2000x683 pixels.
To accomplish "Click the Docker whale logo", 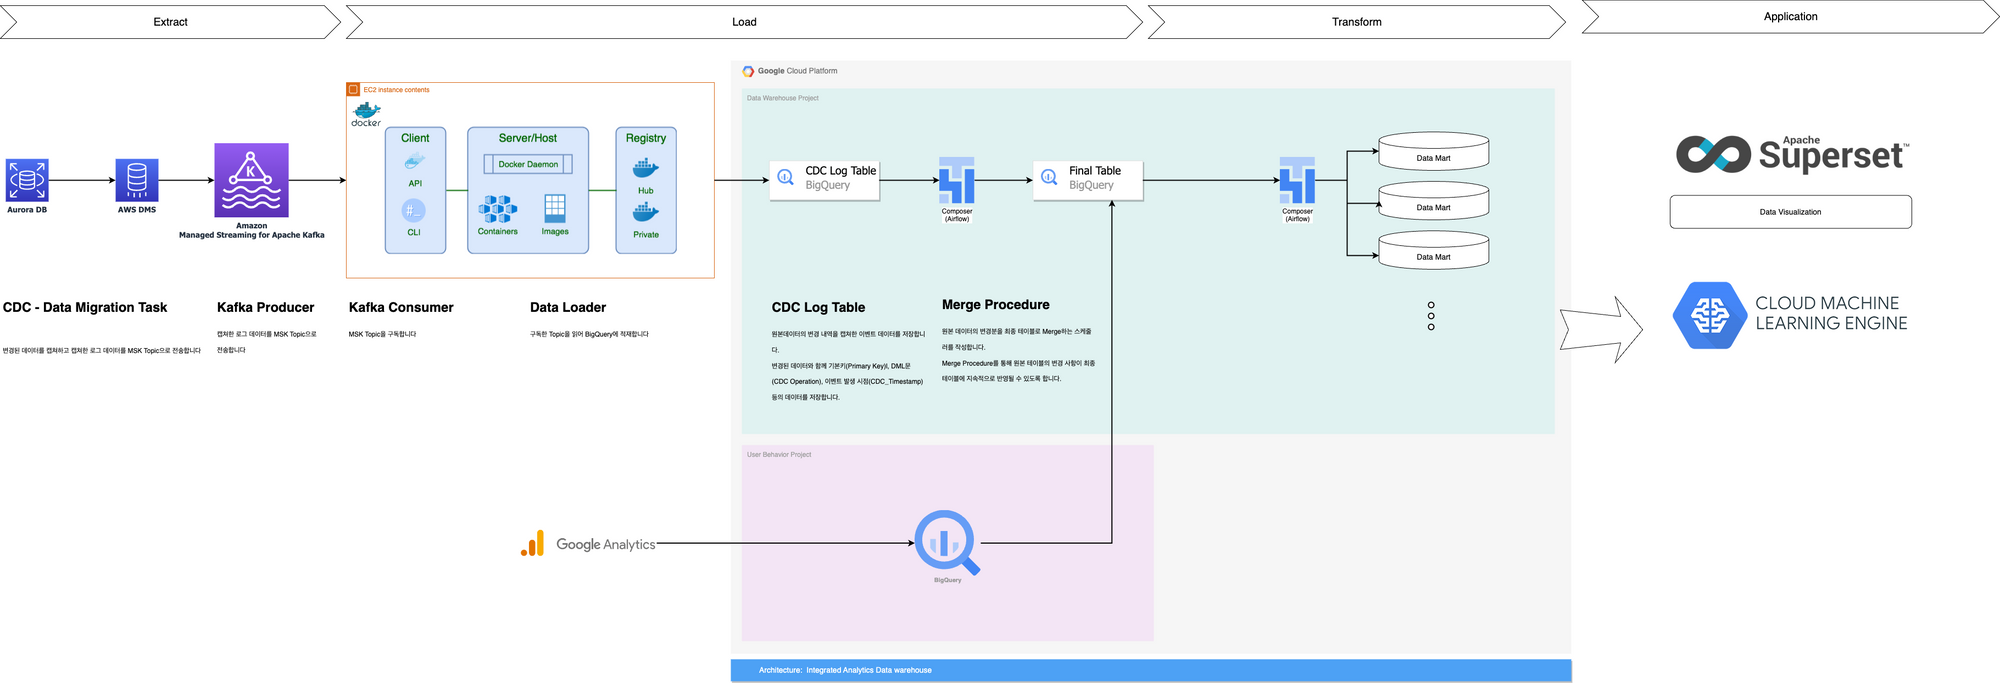I will tap(366, 113).
